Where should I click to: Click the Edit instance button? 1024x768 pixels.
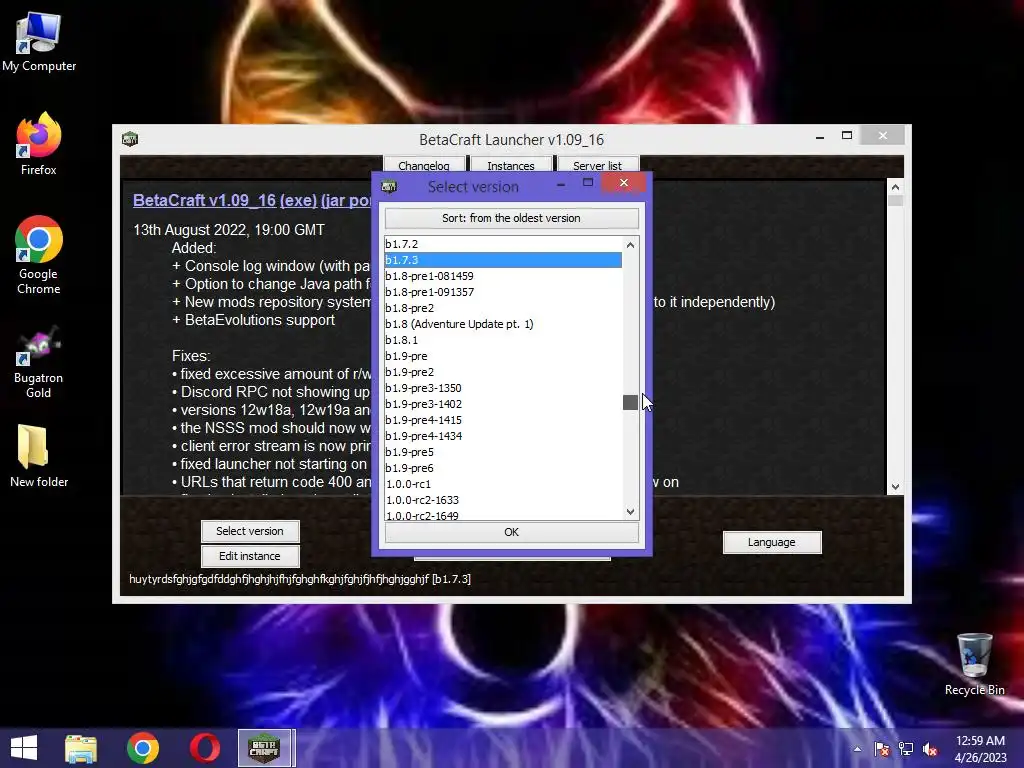[x=250, y=556]
